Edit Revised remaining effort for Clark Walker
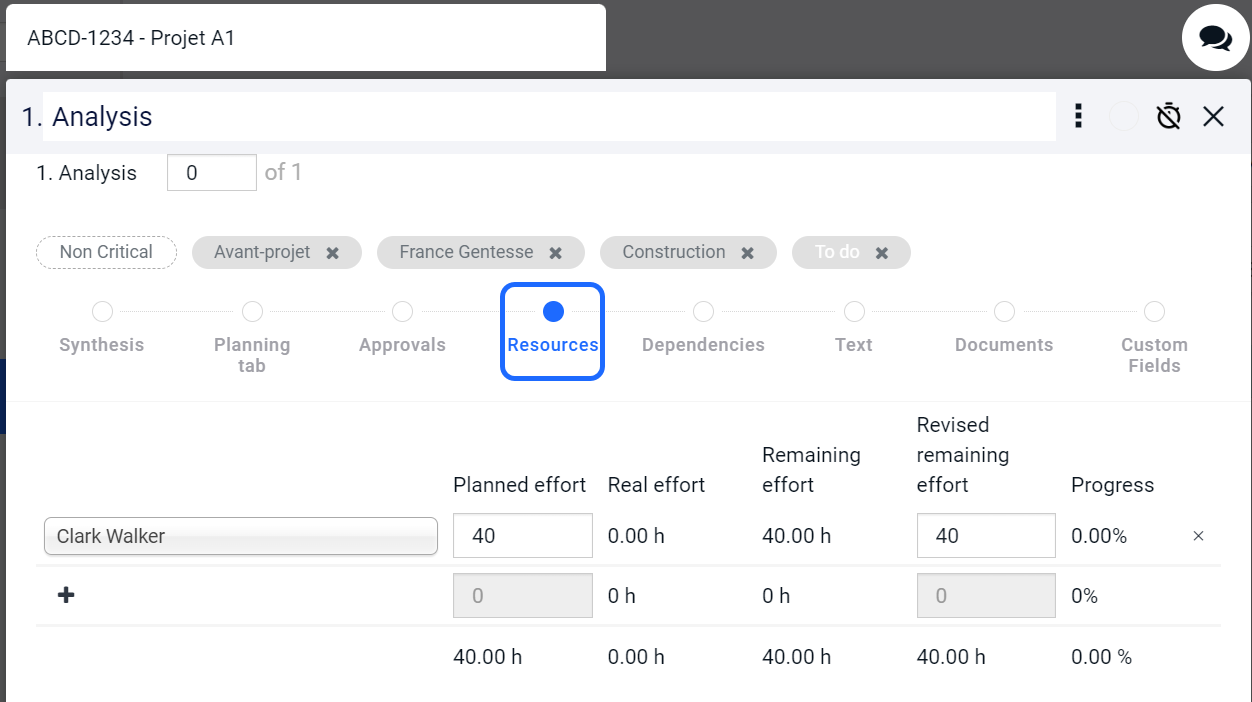Image resolution: width=1252 pixels, height=702 pixels. point(986,536)
